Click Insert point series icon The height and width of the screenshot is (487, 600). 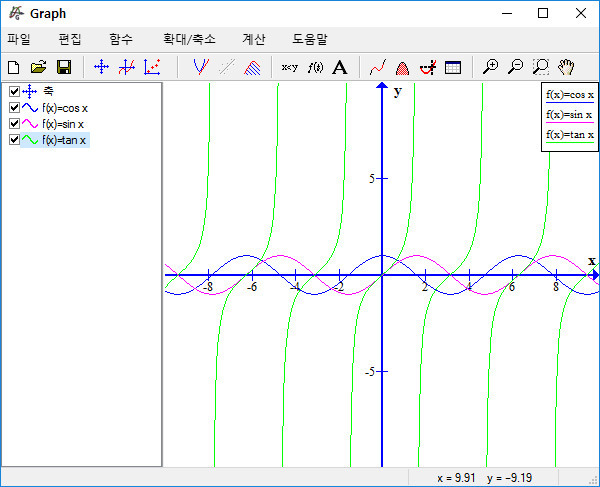tap(152, 67)
